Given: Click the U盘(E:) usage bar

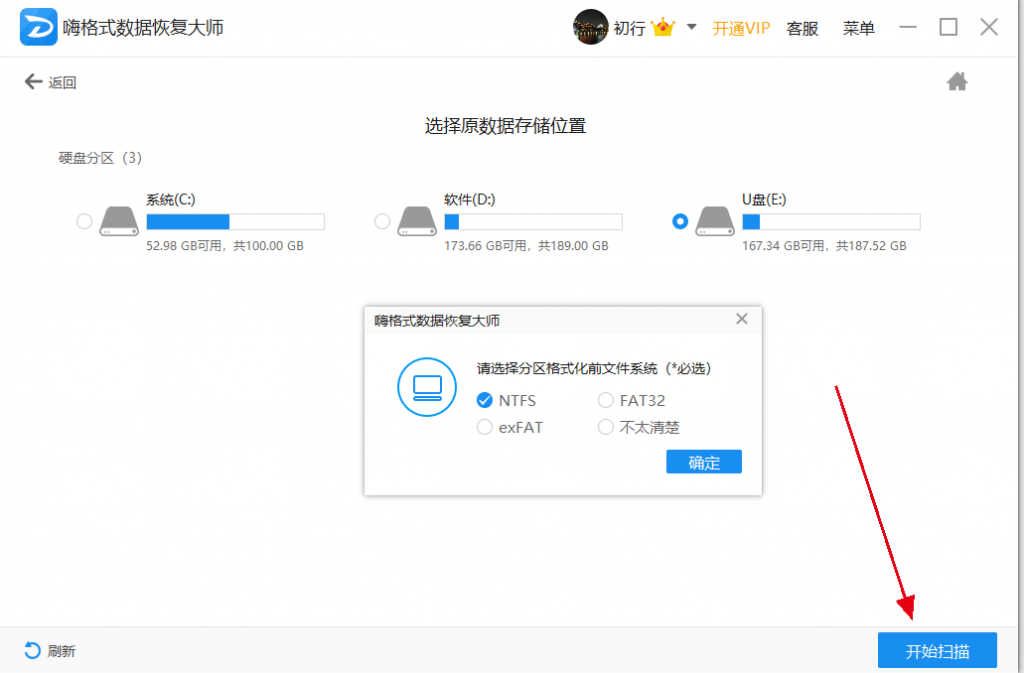Looking at the screenshot, I should tap(831, 221).
